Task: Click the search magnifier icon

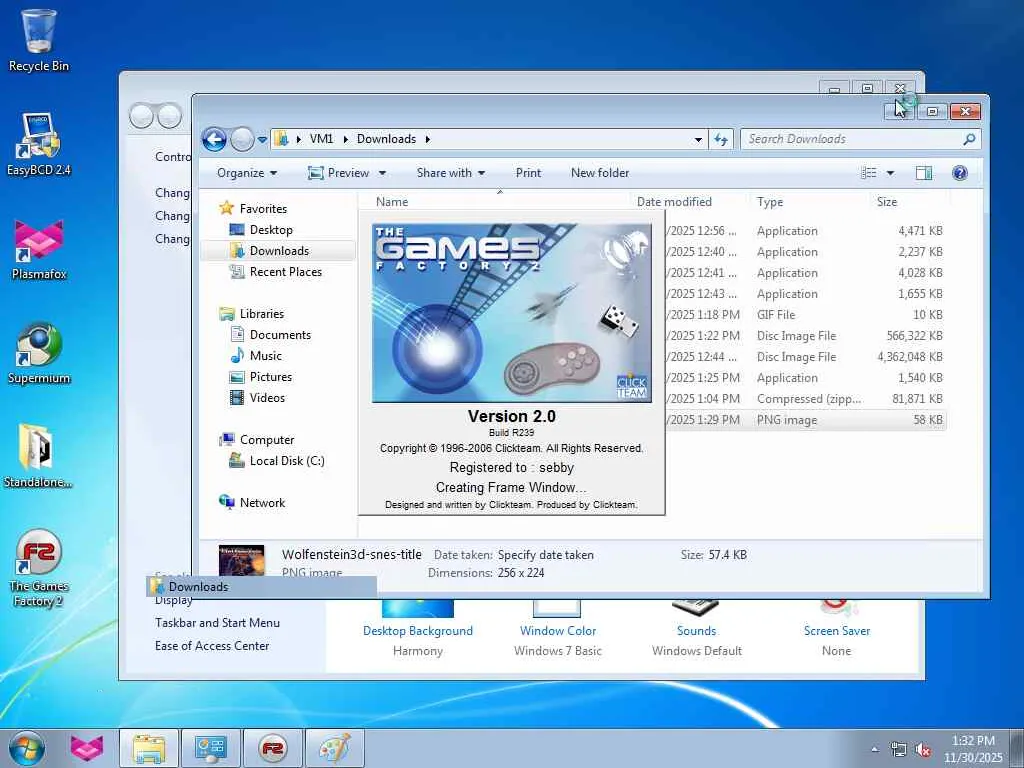Action: 969,139
